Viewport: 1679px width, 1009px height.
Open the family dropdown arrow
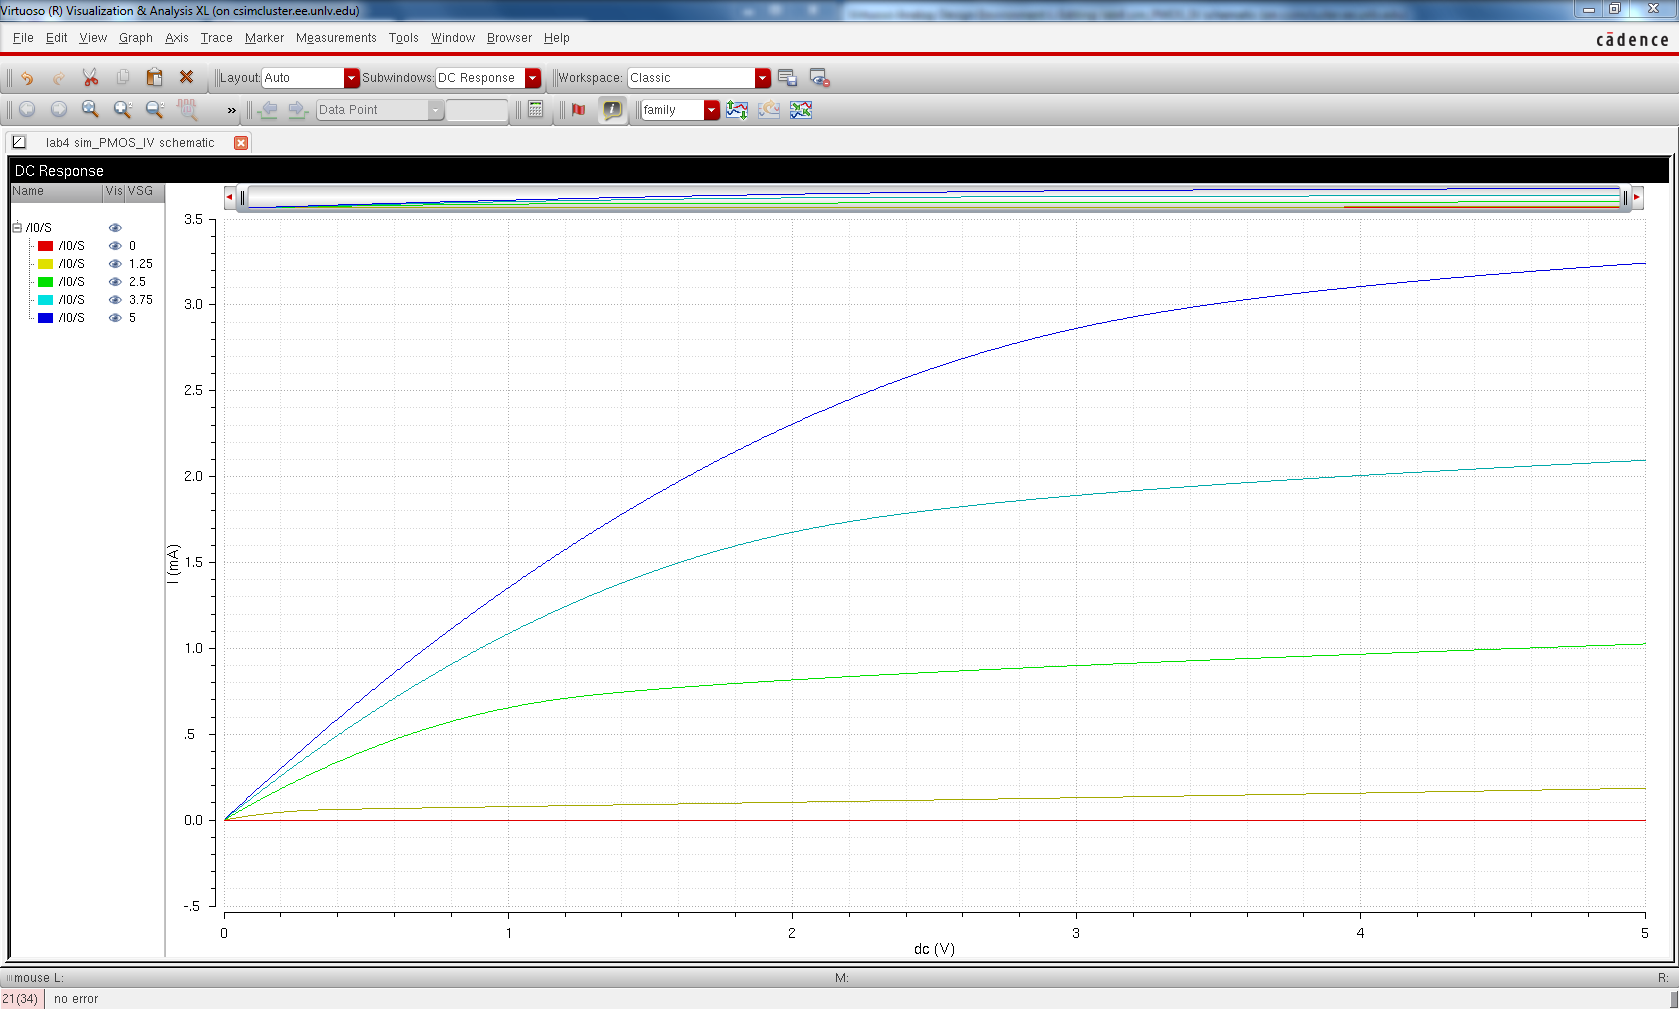click(712, 110)
